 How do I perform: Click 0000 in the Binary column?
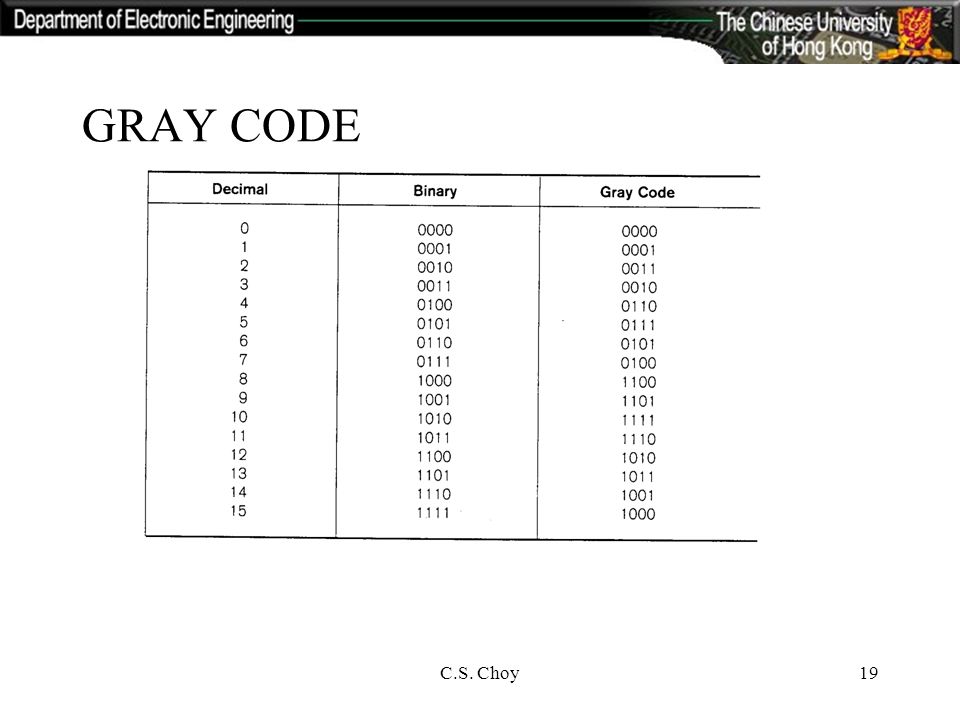tap(435, 230)
